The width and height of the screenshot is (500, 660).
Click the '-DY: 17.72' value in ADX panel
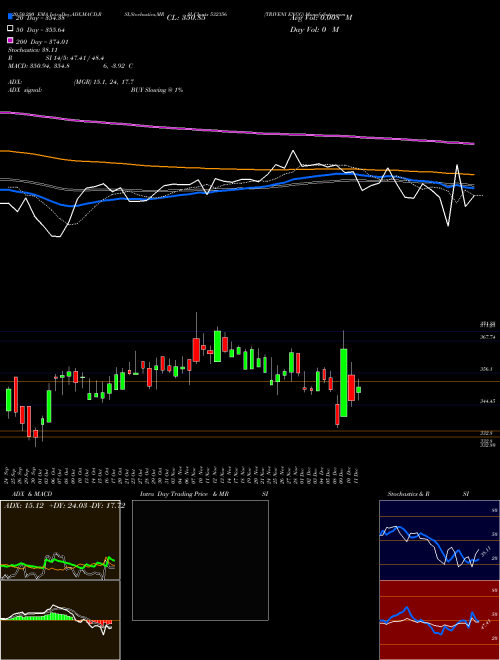pos(108,506)
